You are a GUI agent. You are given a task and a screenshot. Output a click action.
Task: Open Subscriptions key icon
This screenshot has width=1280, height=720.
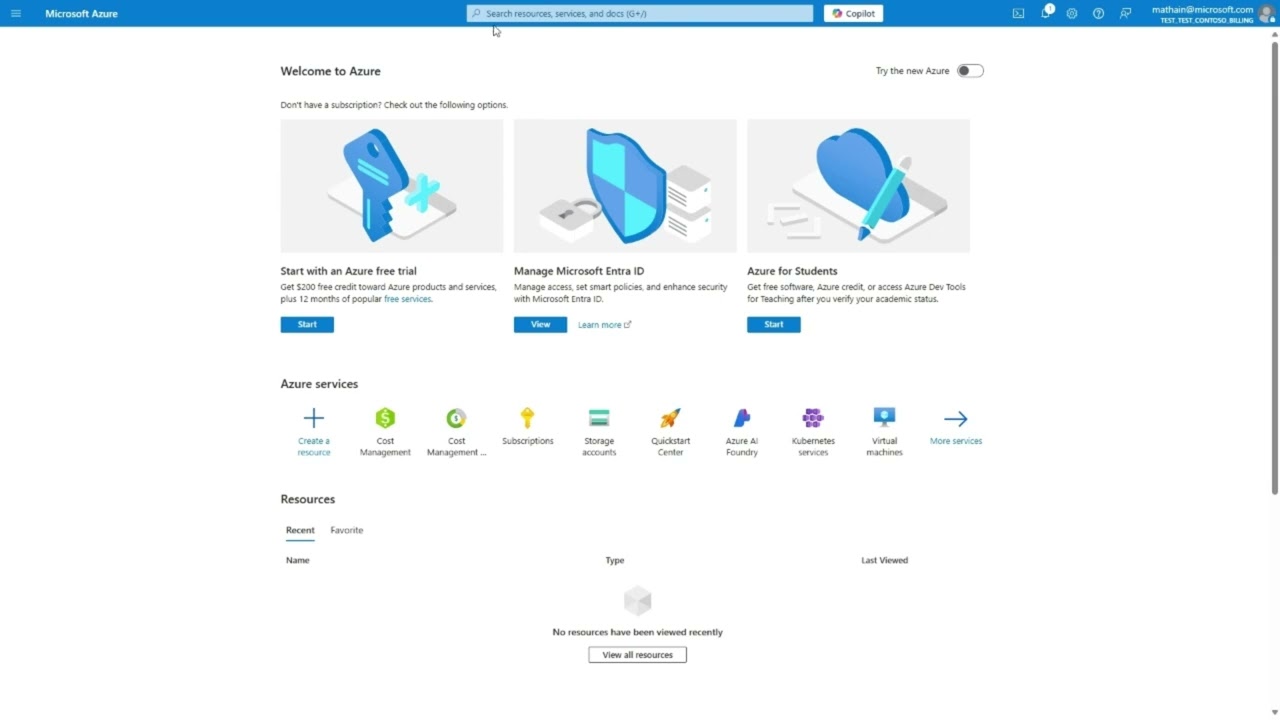tap(527, 418)
